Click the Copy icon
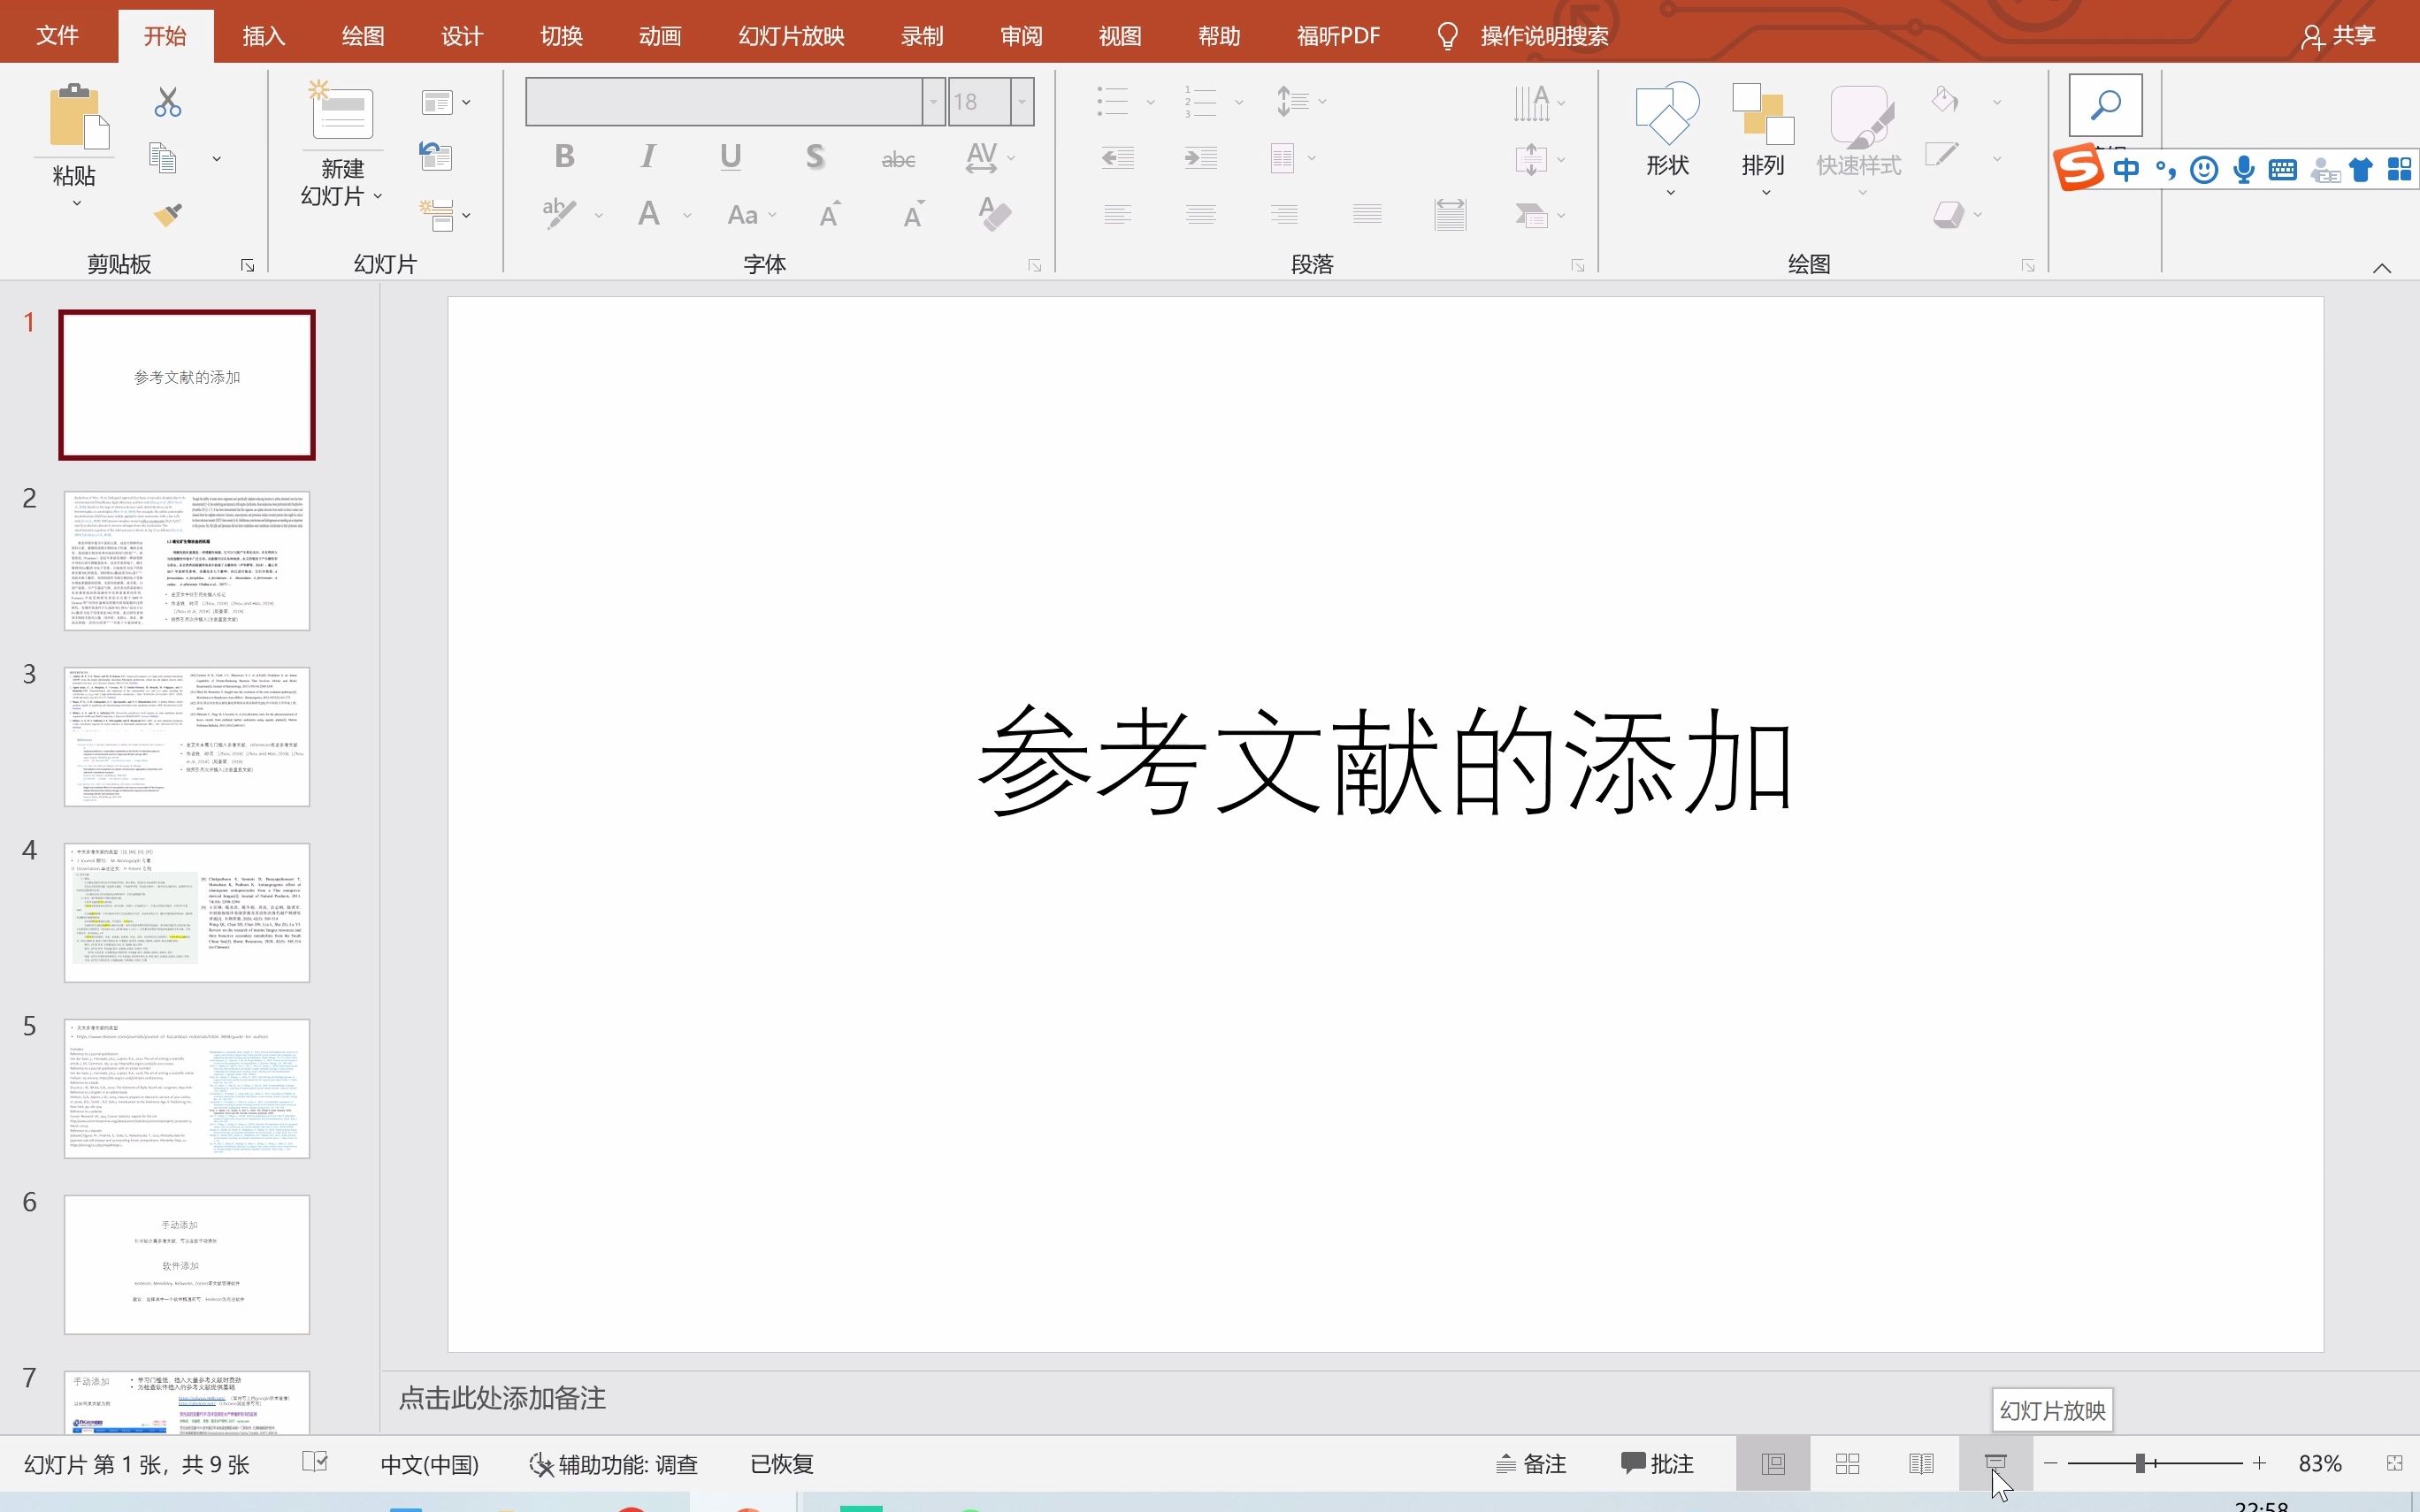Screen dimensions: 2420x1512 (x=163, y=158)
